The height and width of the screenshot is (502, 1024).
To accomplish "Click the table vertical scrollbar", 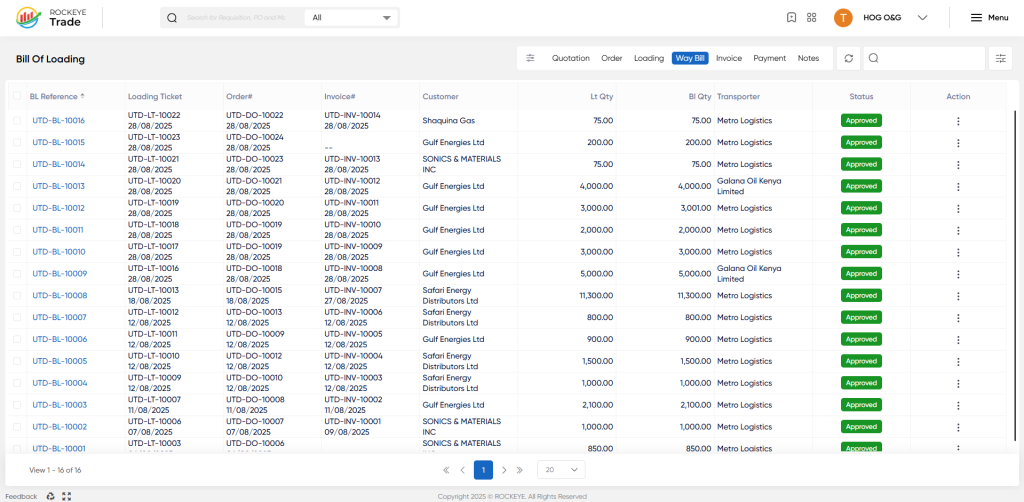I will [1014, 274].
